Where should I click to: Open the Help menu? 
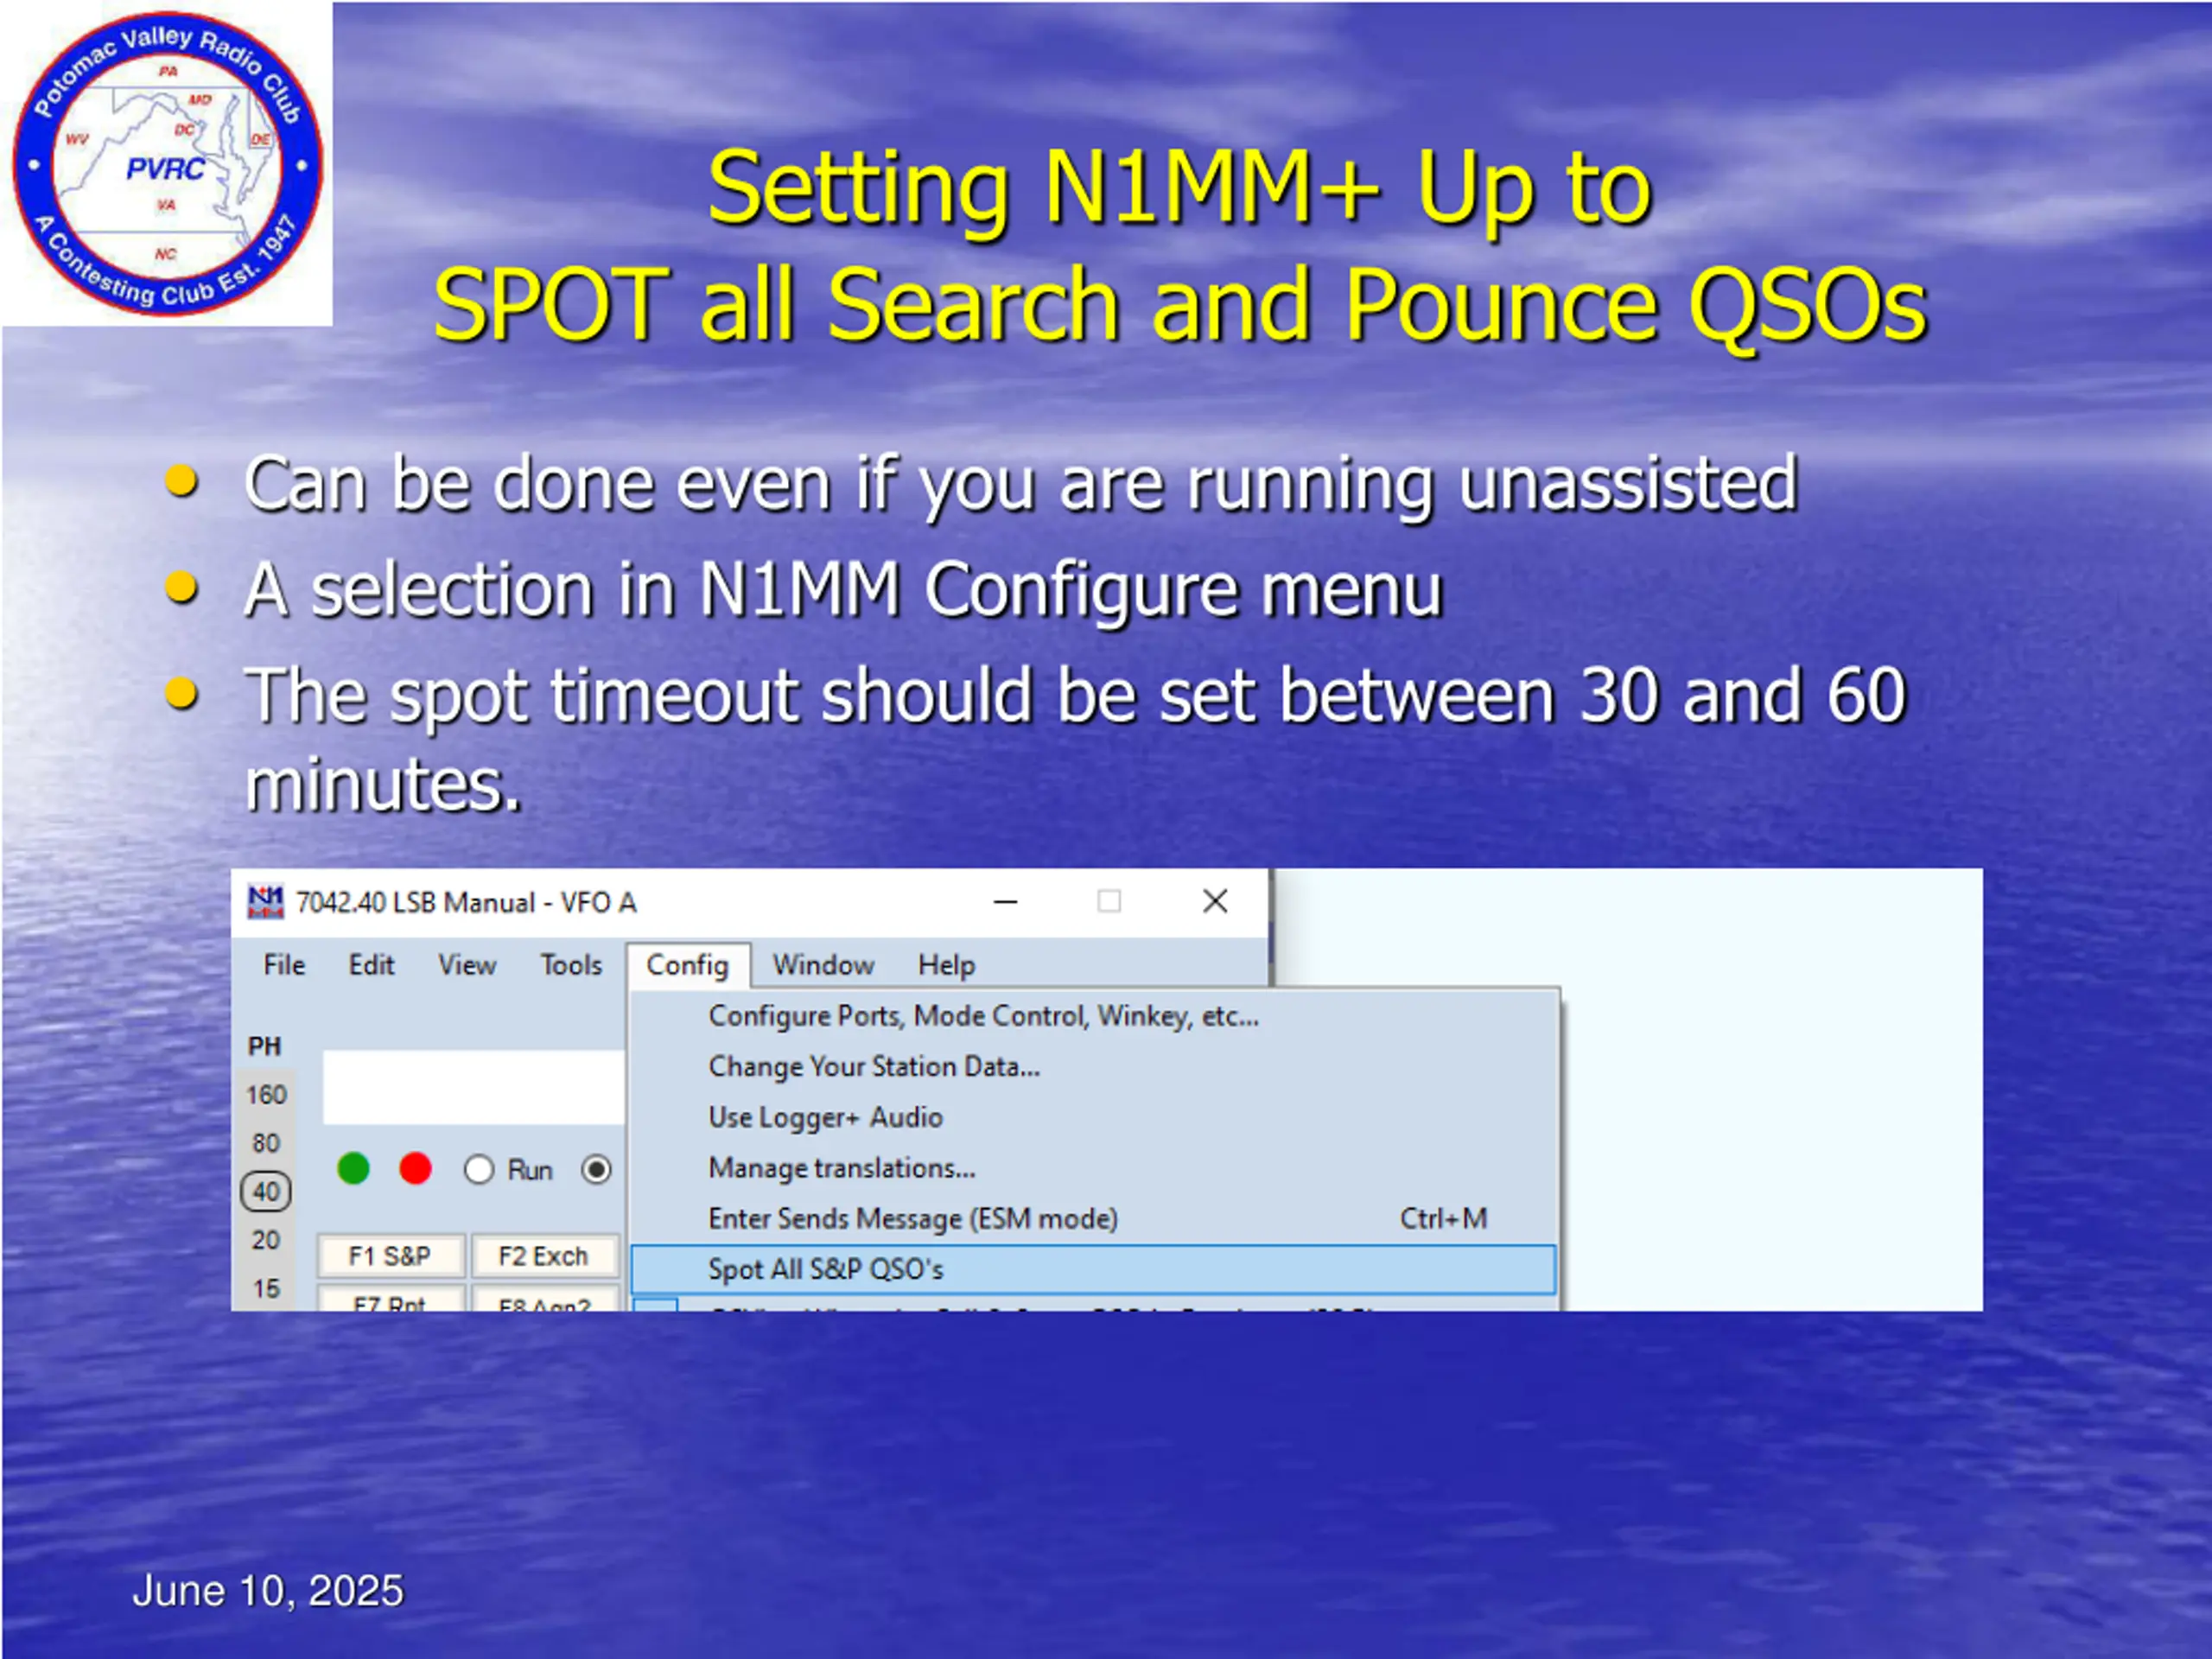coord(946,965)
